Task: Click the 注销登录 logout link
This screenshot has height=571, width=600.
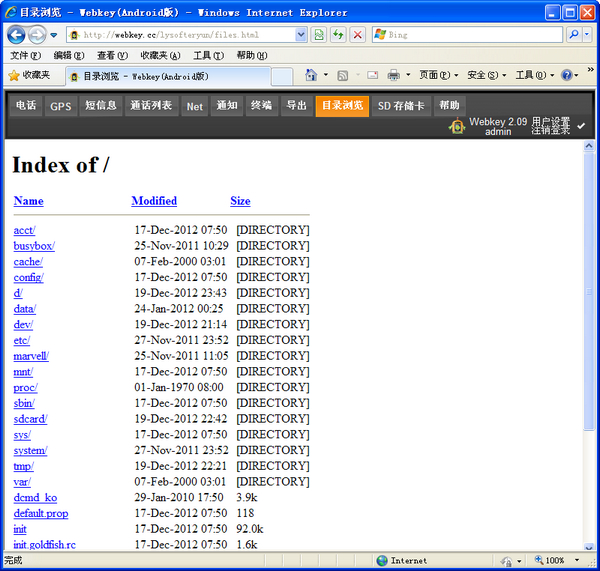Action: (x=550, y=131)
